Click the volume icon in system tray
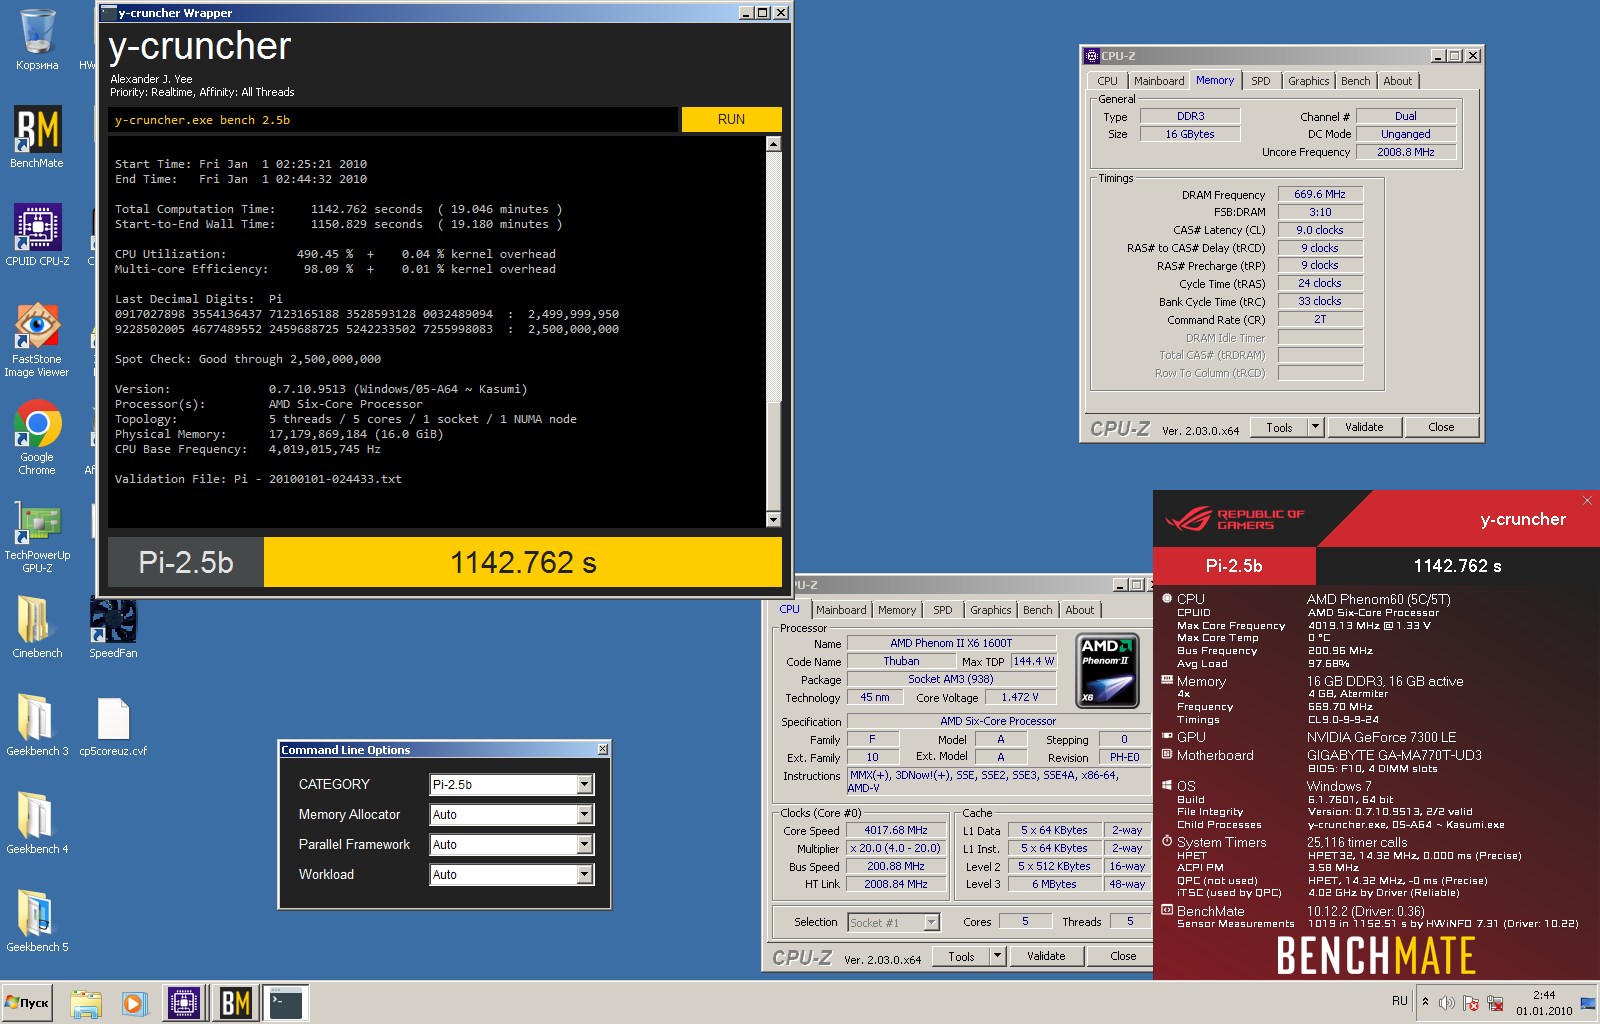The height and width of the screenshot is (1024, 1600). (1446, 1002)
